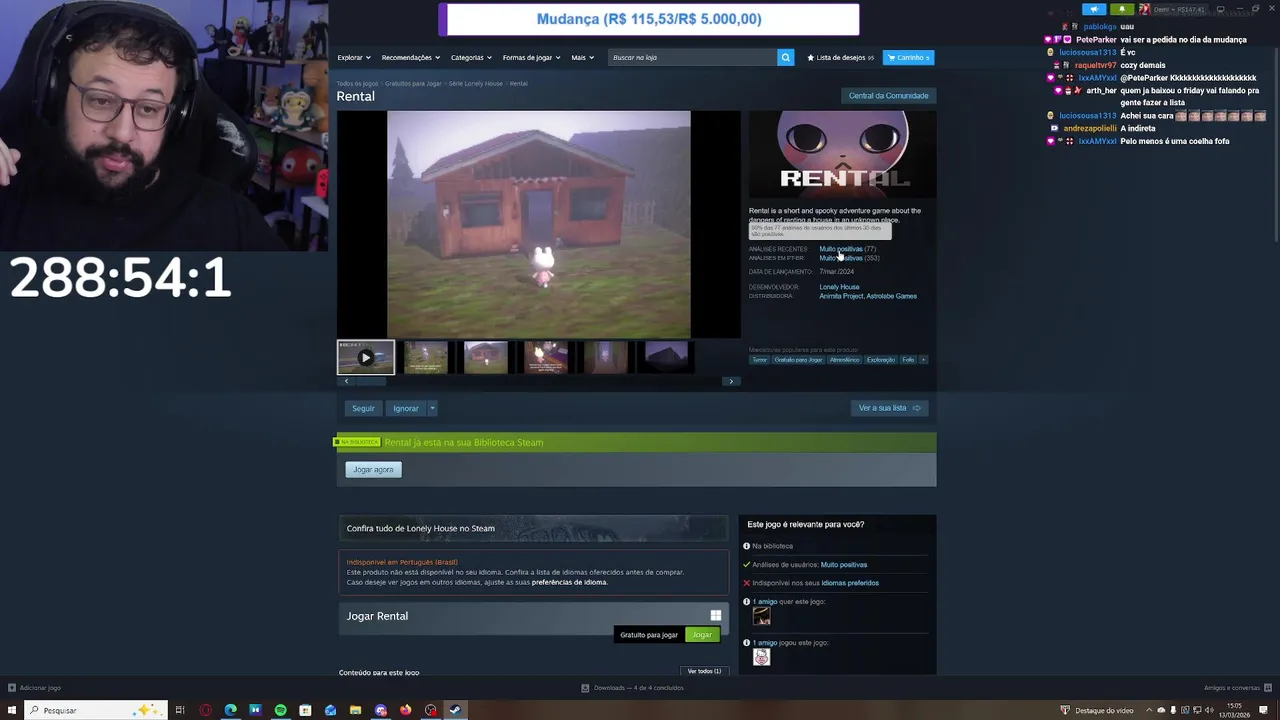The image size is (1280, 720).
Task: Open Steam icon on taskbar
Action: pos(455,710)
